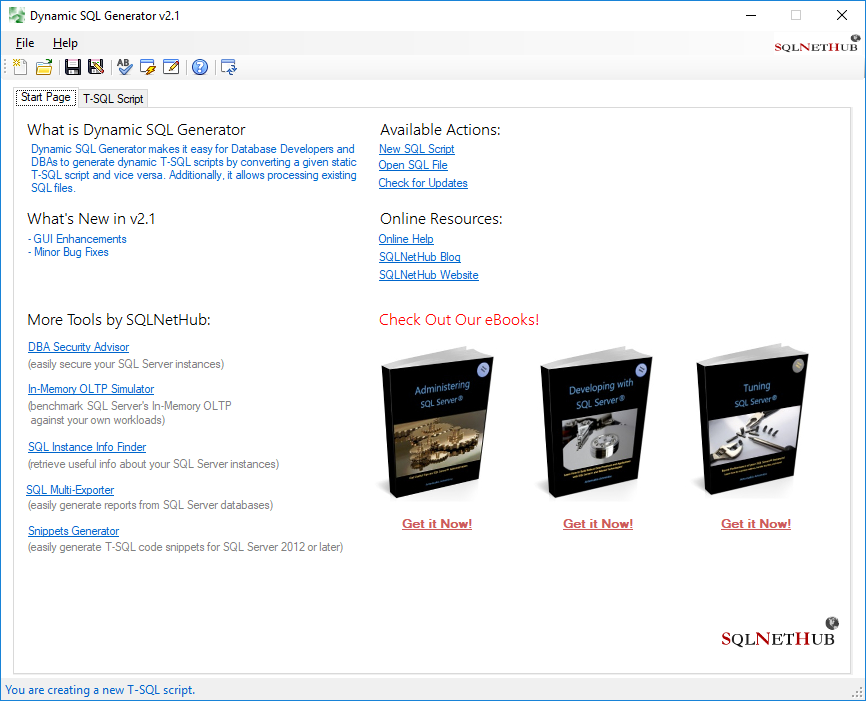Click the "Check Out Our eBooks!" heading
866x701 pixels.
click(x=459, y=320)
